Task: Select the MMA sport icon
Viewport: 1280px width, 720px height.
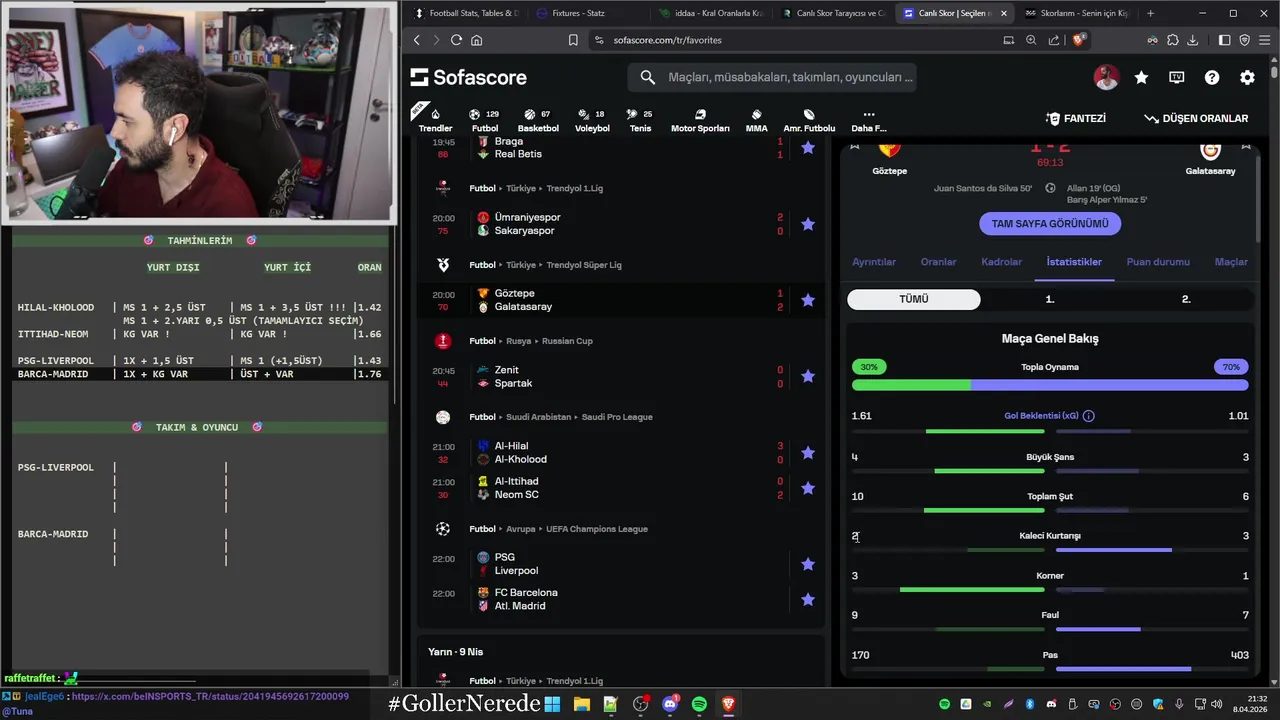Action: click(x=757, y=120)
